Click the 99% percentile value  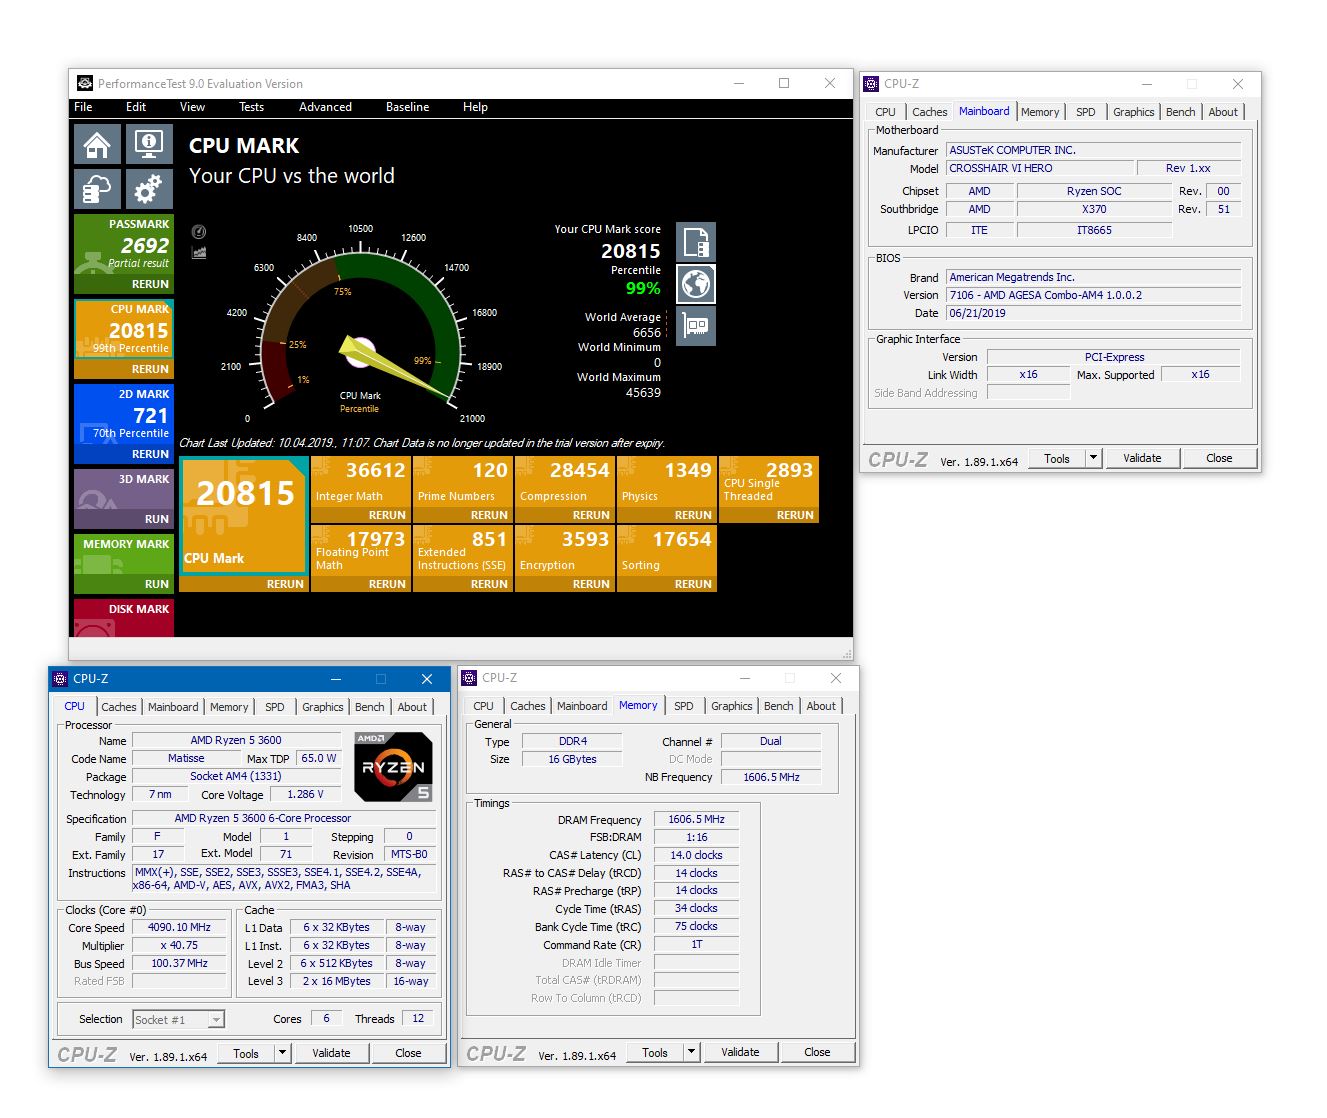[643, 288]
